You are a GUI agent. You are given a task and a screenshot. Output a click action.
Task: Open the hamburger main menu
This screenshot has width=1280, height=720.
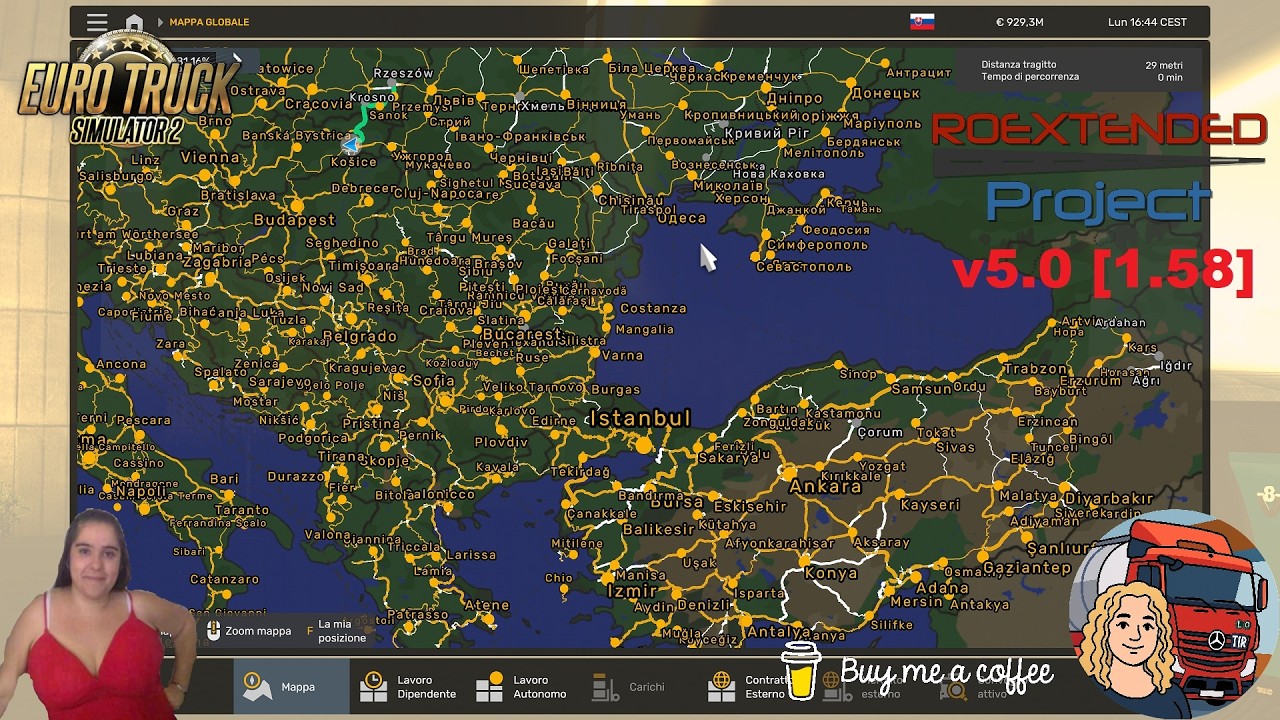click(x=97, y=22)
